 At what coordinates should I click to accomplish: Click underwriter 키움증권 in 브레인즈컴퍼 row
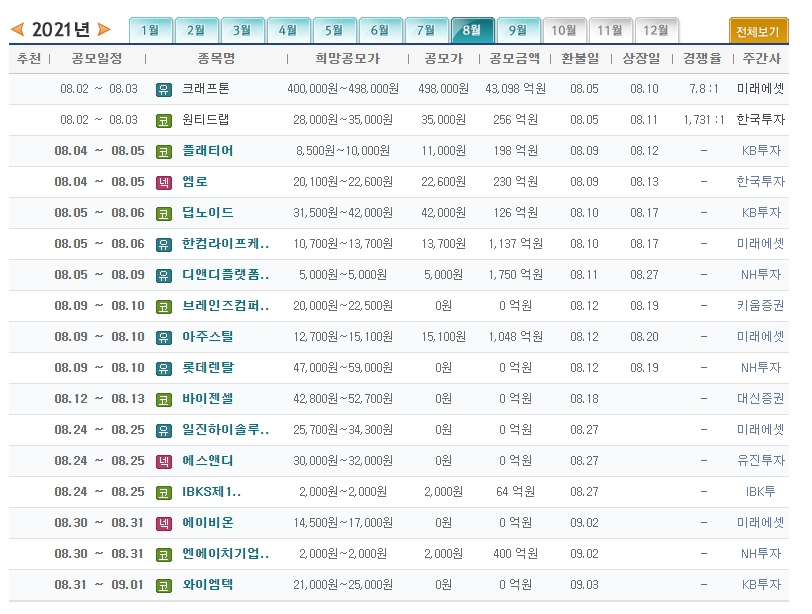(760, 305)
